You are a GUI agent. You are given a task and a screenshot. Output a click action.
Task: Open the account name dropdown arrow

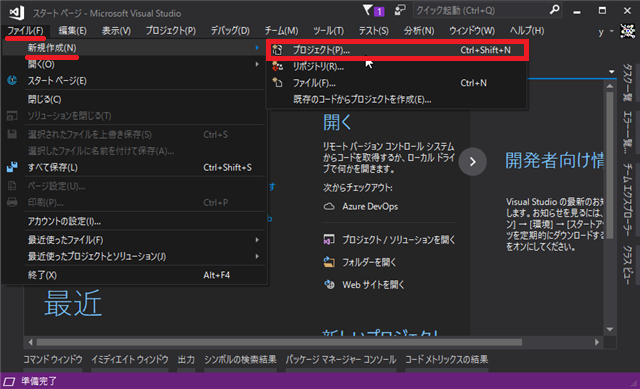[x=611, y=31]
